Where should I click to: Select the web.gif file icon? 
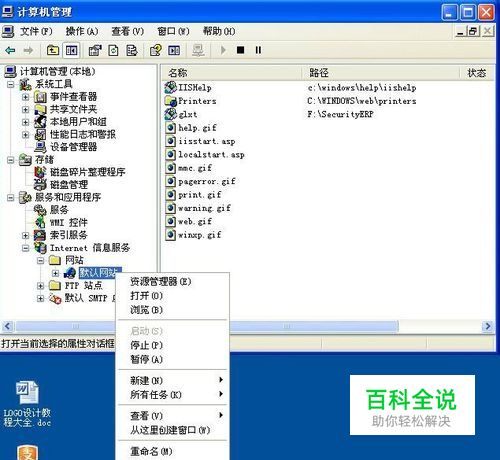pyautogui.click(x=170, y=221)
